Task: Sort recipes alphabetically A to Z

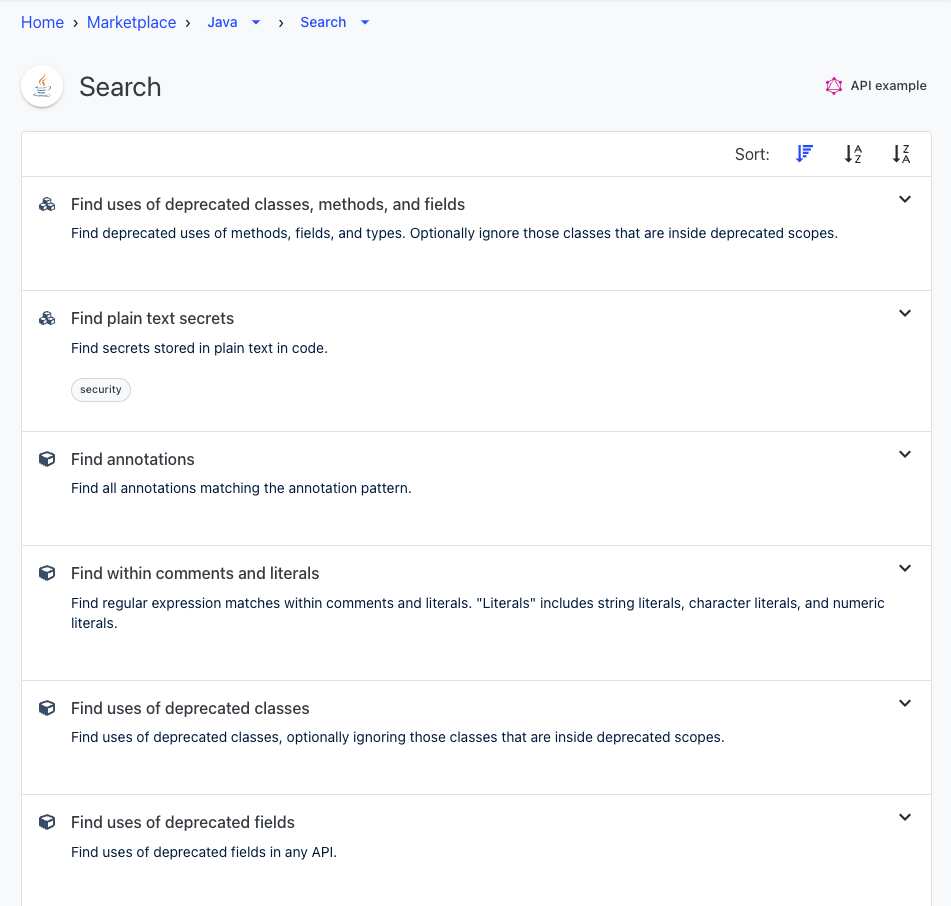Action: [x=853, y=154]
